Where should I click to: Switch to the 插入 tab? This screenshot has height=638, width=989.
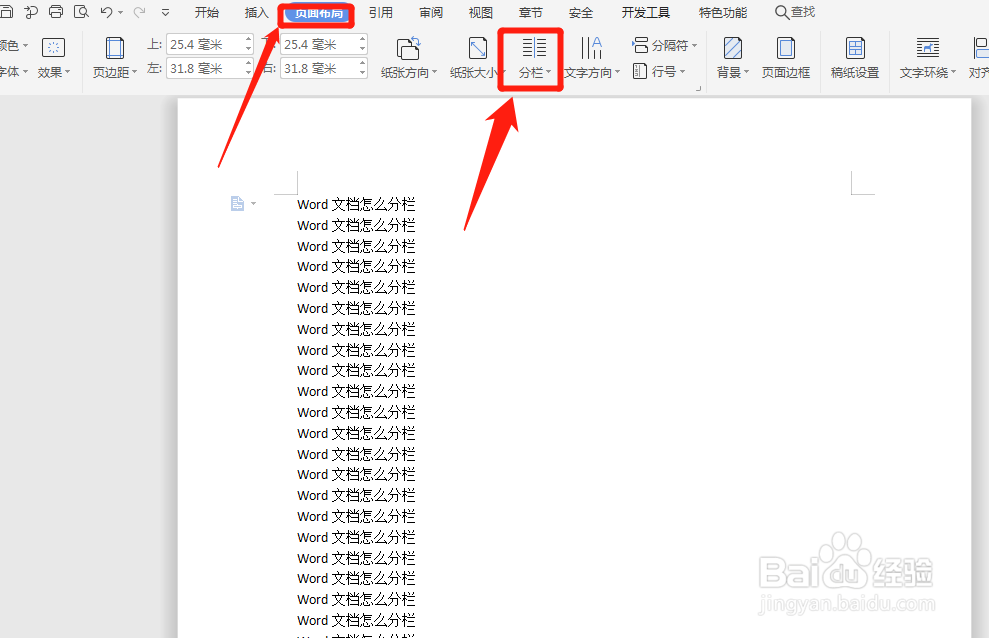[x=256, y=13]
